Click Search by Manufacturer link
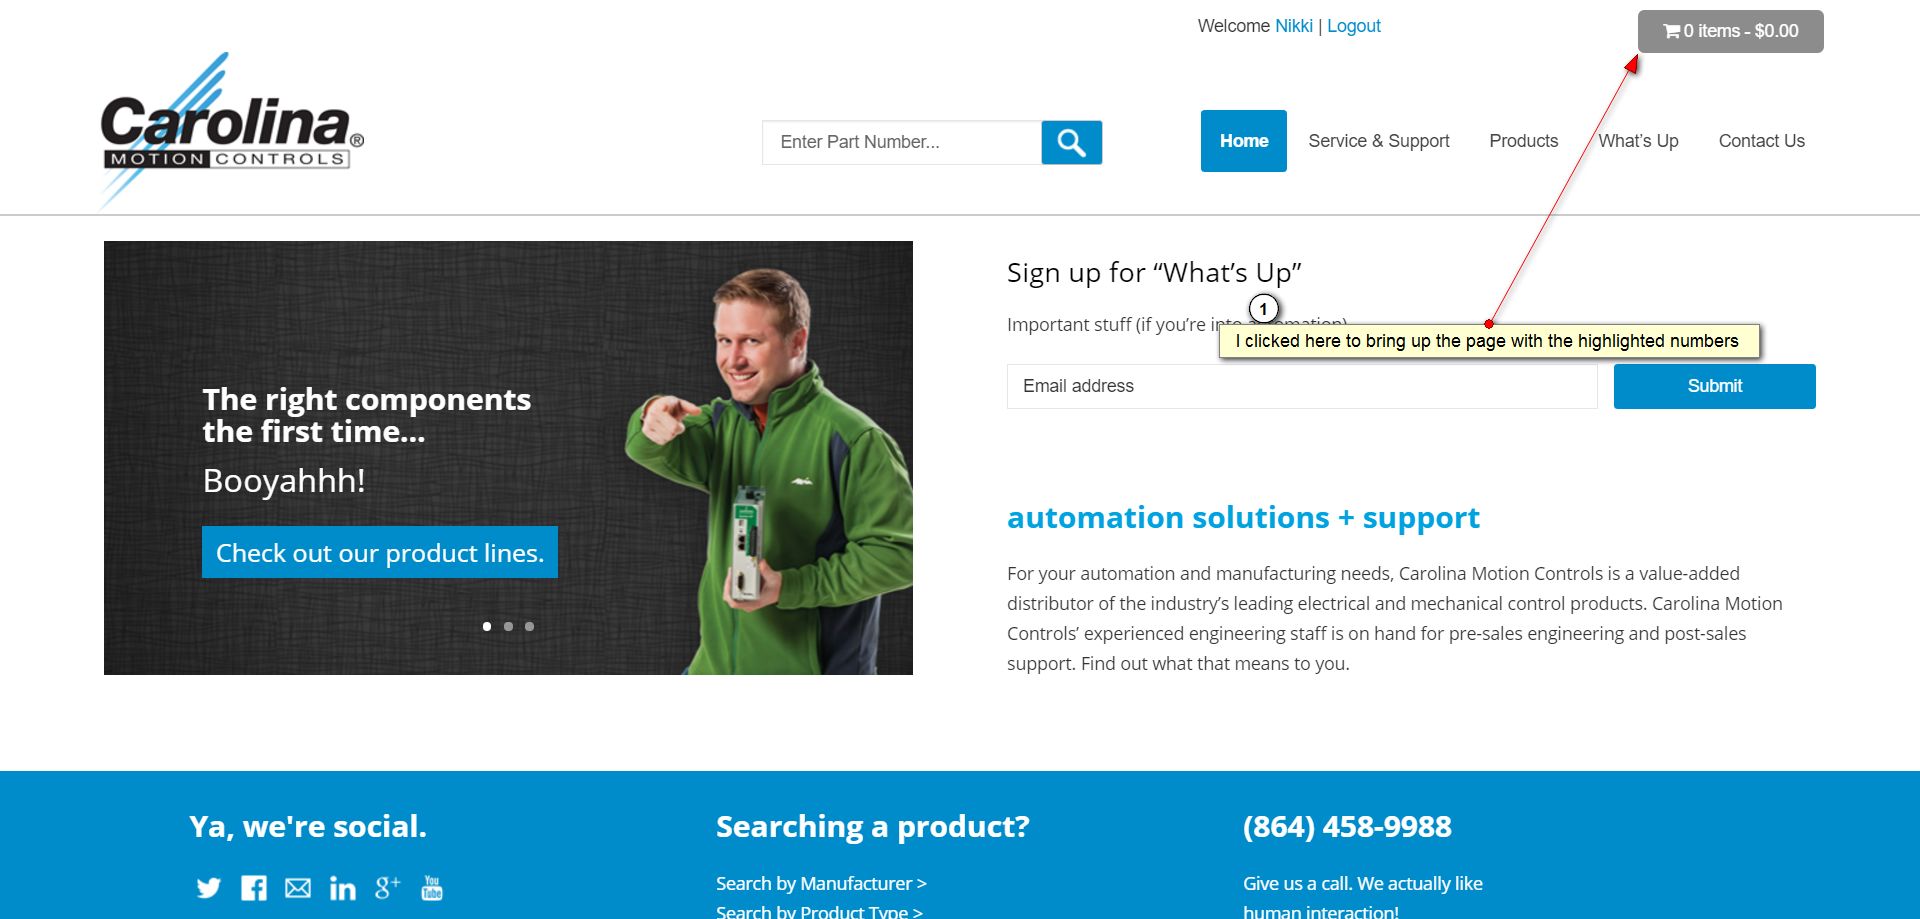The height and width of the screenshot is (919, 1920). [821, 883]
